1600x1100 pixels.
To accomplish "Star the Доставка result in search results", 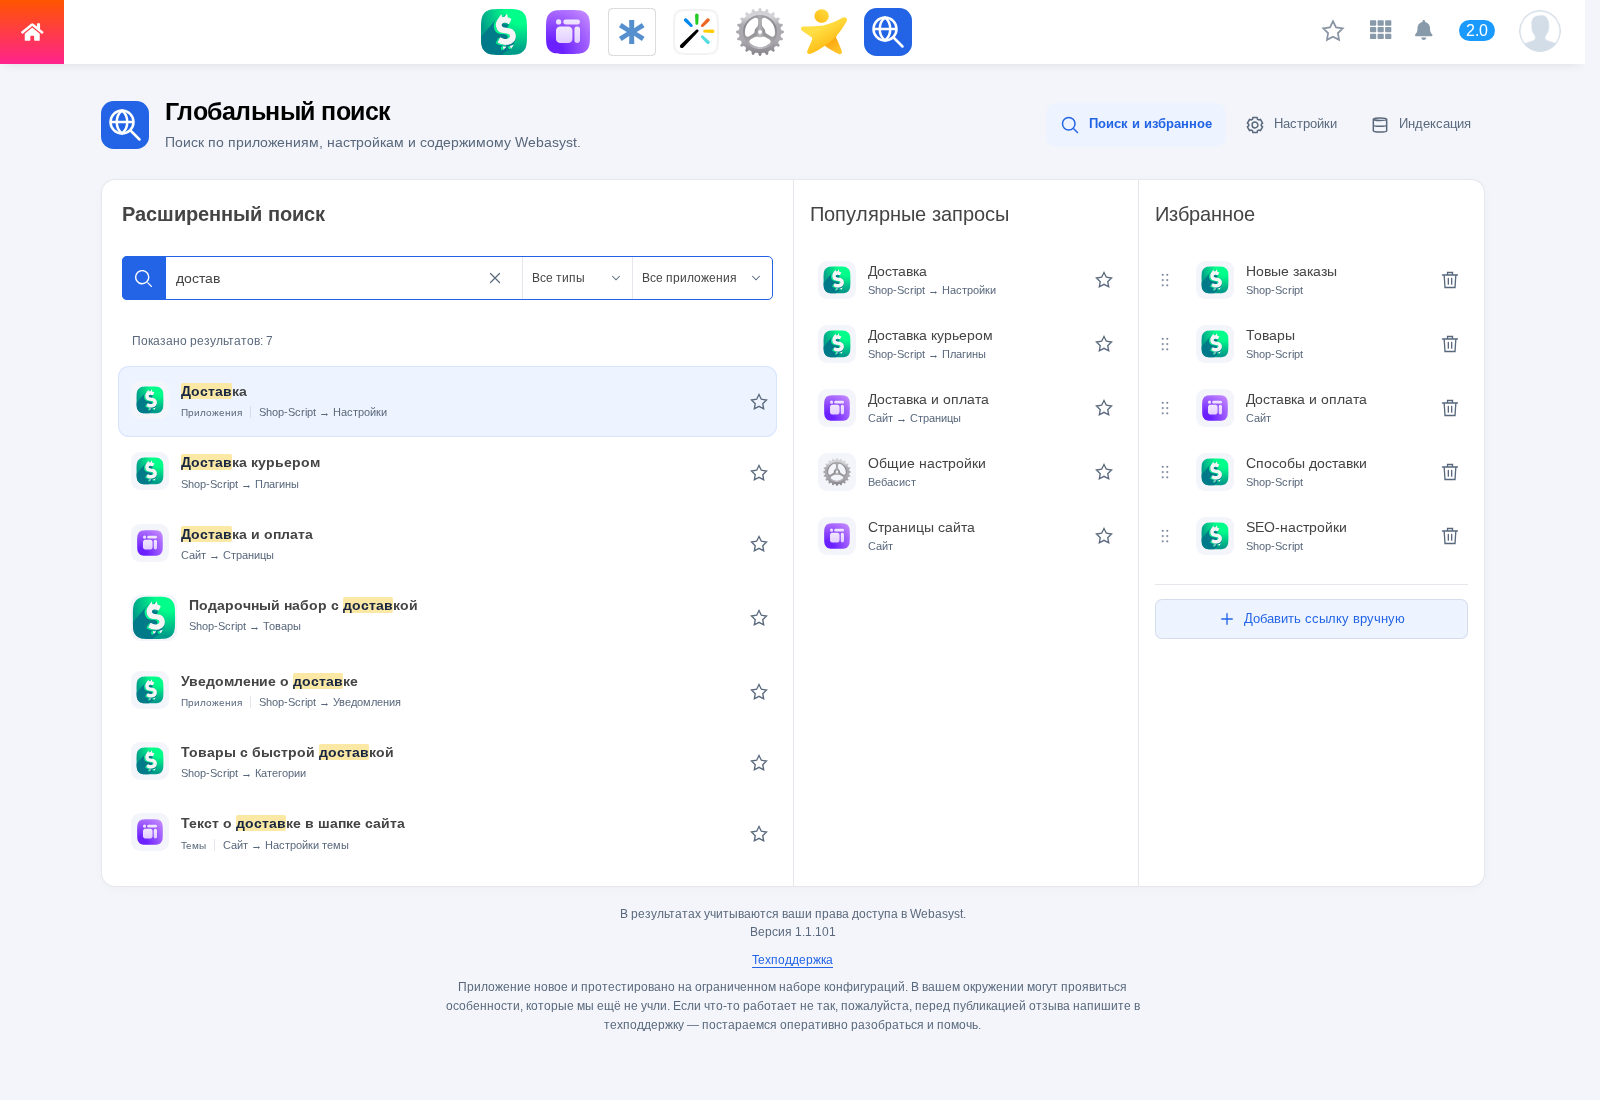I will coord(759,402).
